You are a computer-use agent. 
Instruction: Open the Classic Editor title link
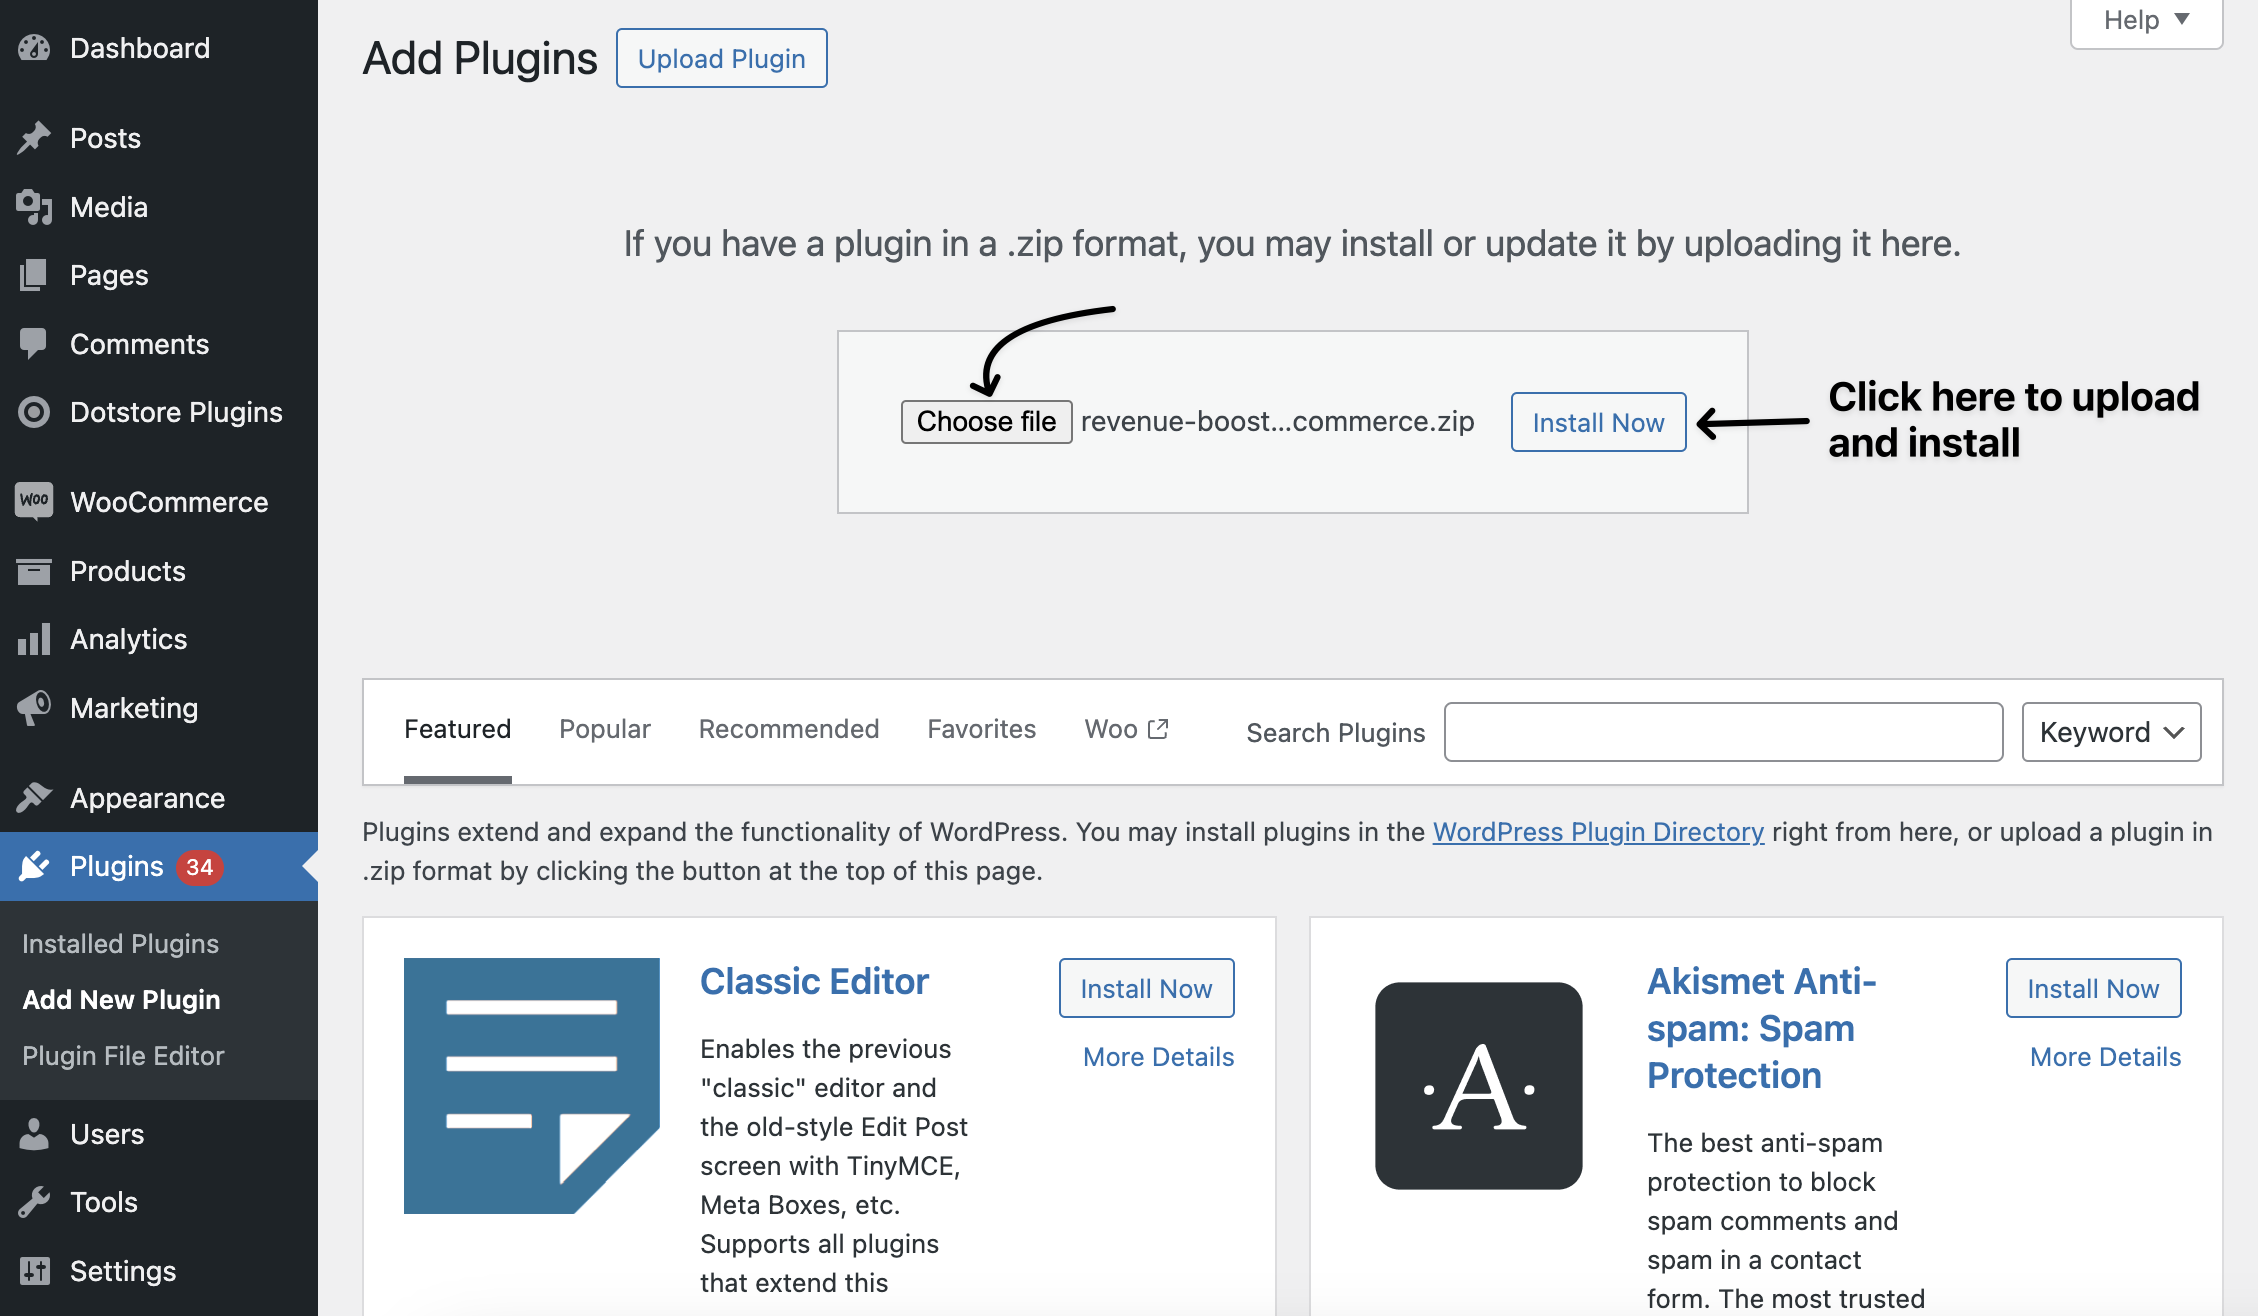click(814, 982)
